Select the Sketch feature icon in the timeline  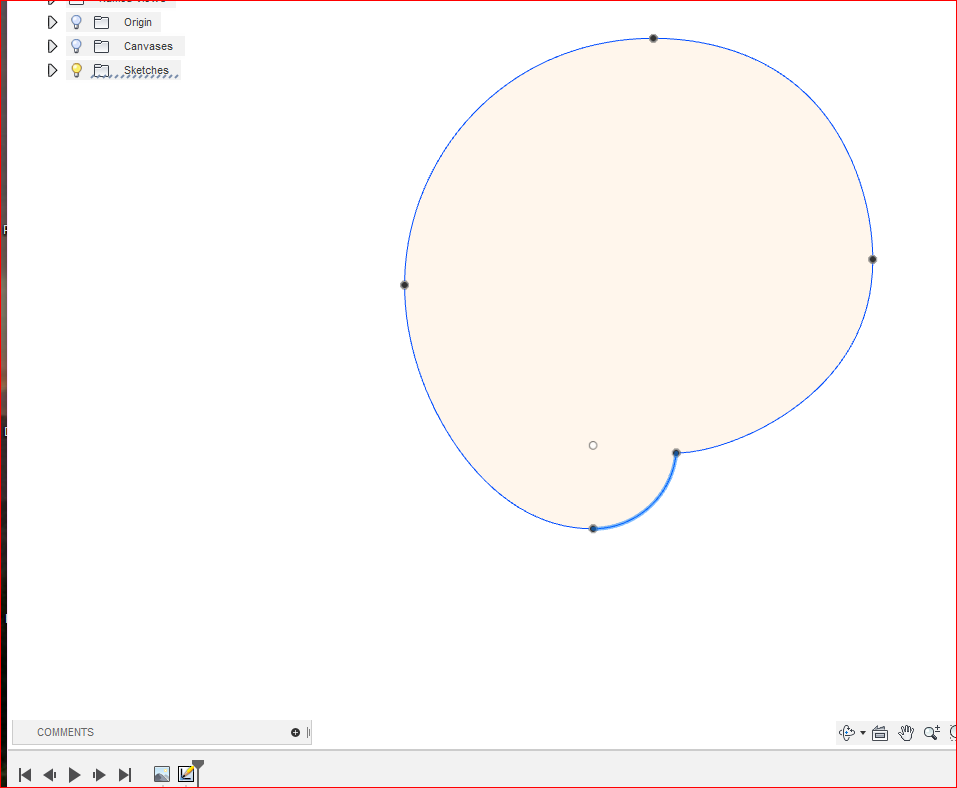pos(188,773)
